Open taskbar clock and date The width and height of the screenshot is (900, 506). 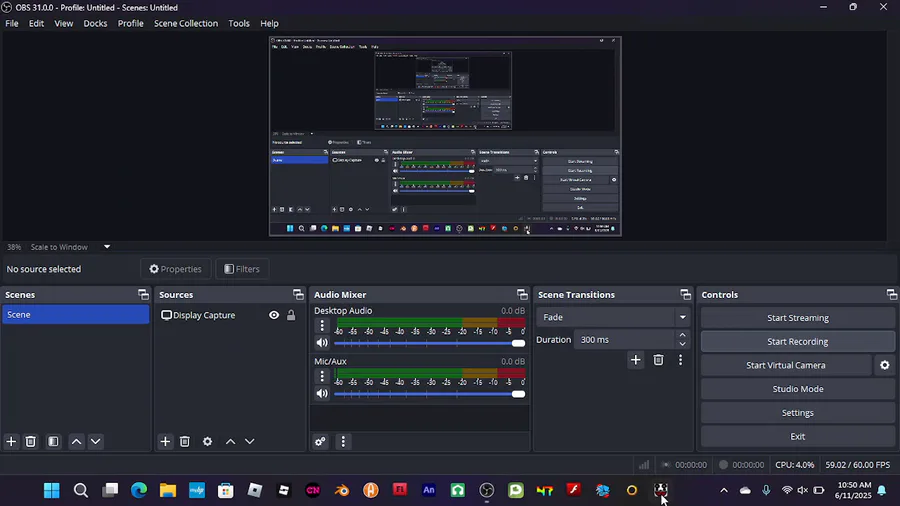(853, 490)
